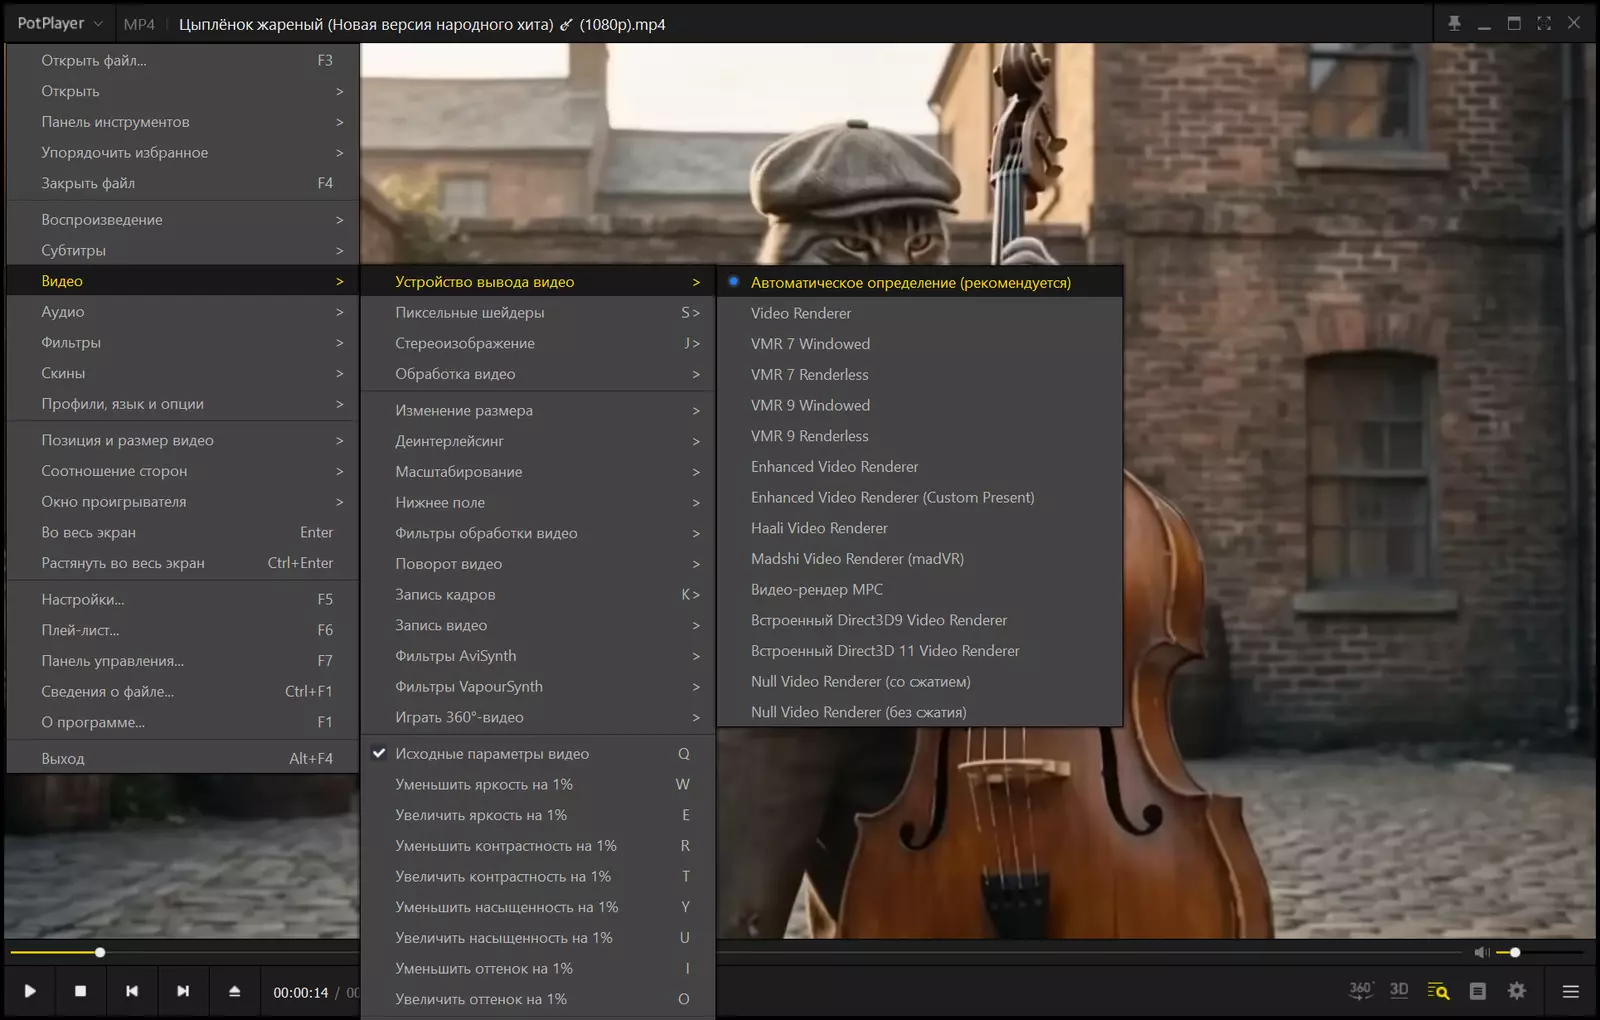Viewport: 1600px width, 1020px height.
Task: Select Madshi Video Renderer (madVR)
Action: tap(920, 559)
